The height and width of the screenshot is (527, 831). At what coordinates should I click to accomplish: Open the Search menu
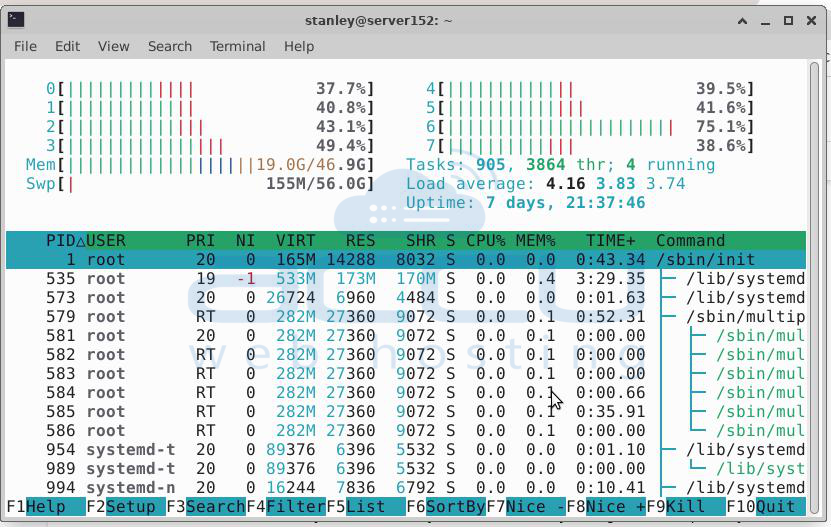click(x=170, y=47)
